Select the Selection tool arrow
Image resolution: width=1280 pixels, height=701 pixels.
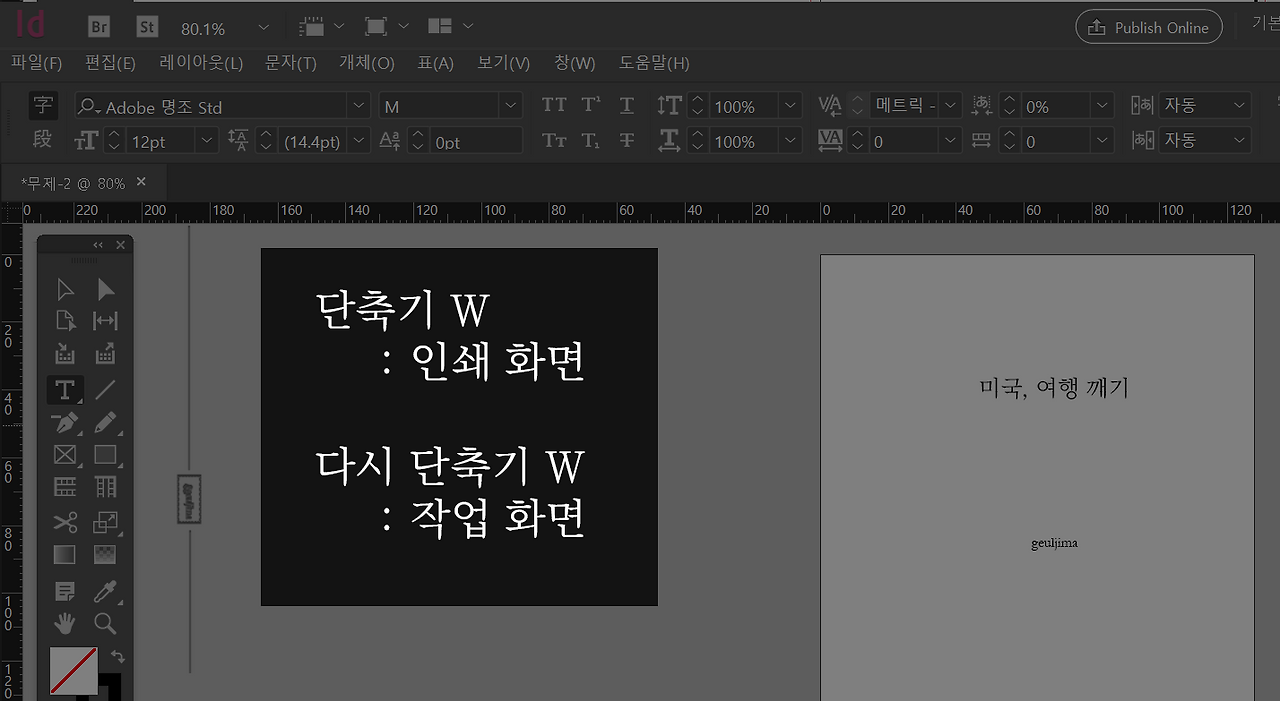pos(65,290)
